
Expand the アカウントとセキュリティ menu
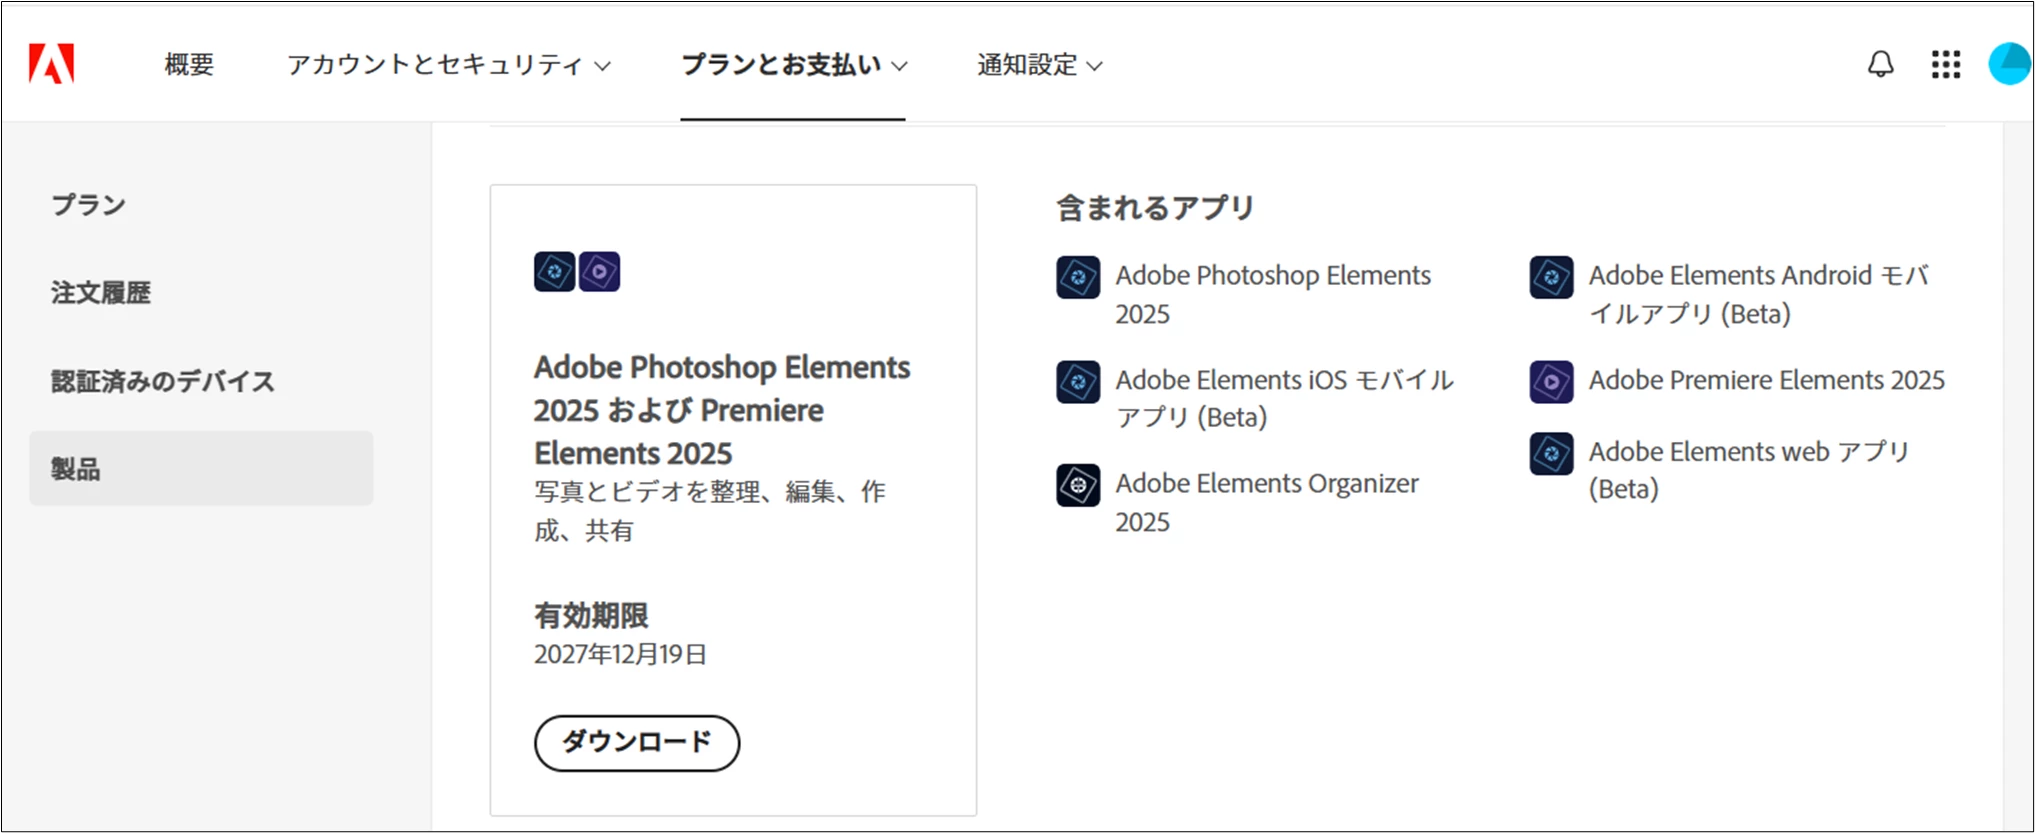tap(448, 65)
